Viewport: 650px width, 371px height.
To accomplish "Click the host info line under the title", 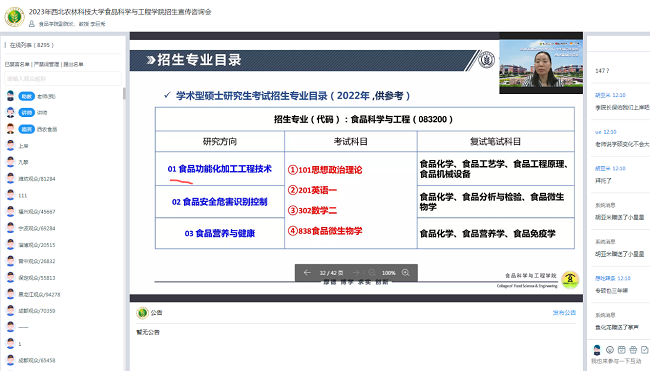I will tap(67, 24).
